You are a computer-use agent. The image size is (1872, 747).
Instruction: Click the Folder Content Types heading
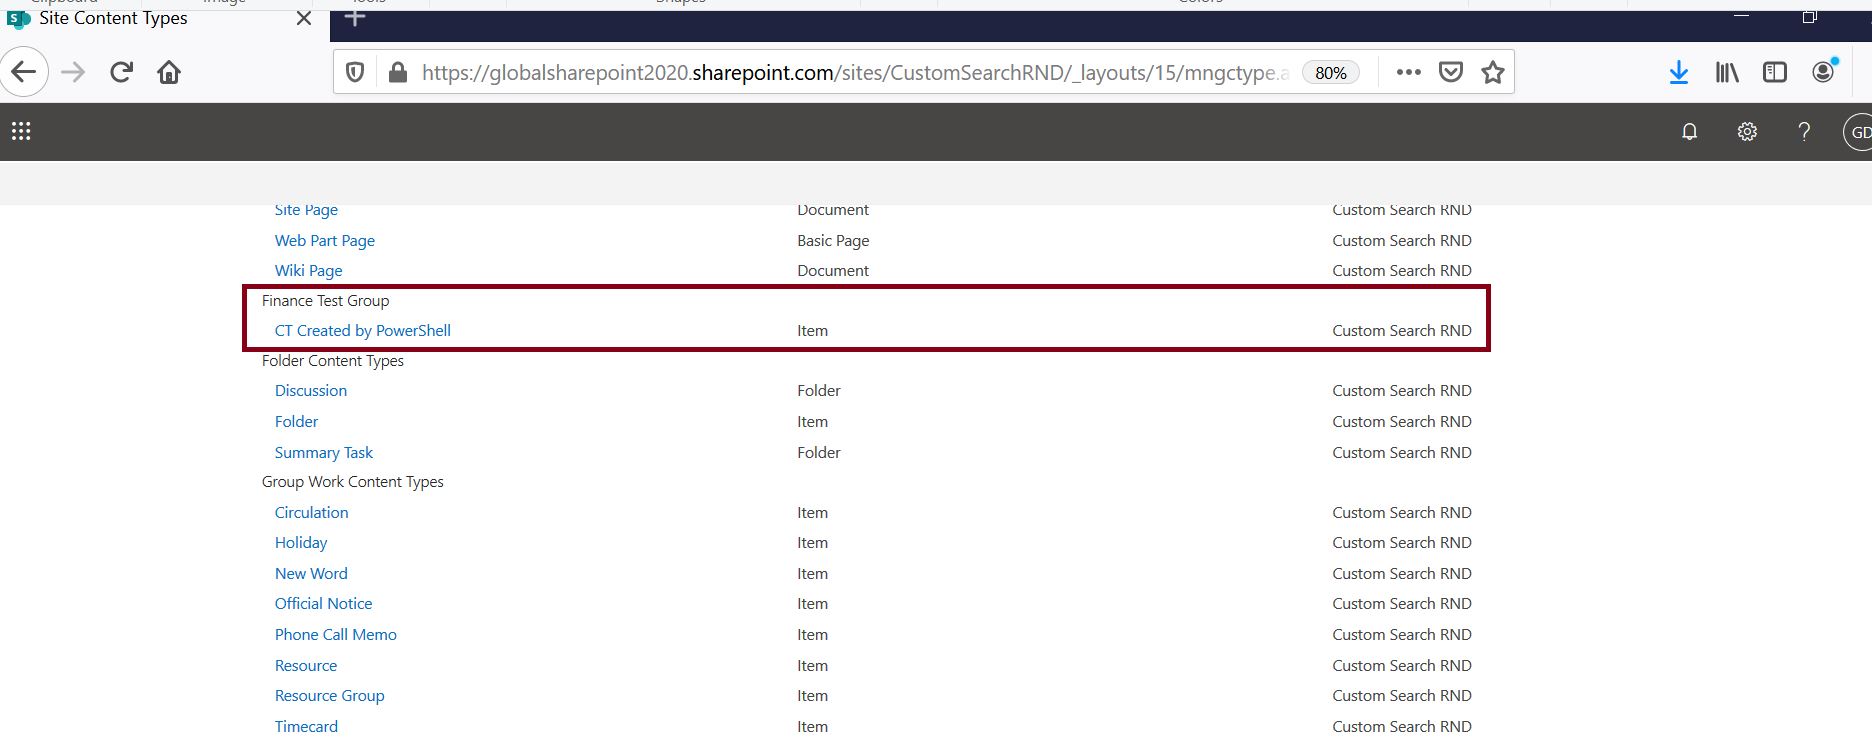[332, 360]
